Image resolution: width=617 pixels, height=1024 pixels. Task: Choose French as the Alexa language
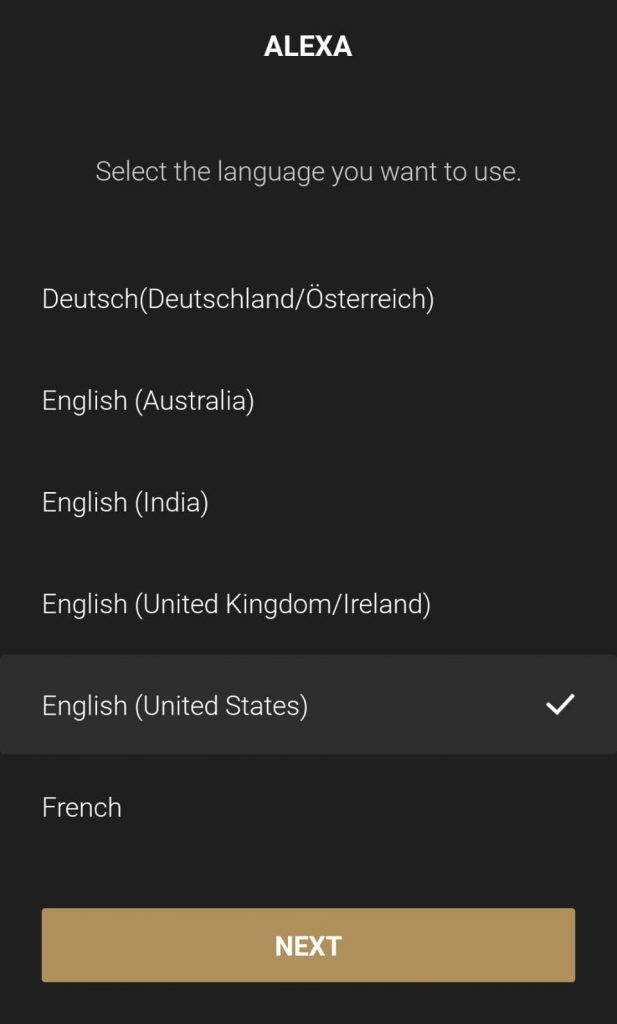click(81, 807)
